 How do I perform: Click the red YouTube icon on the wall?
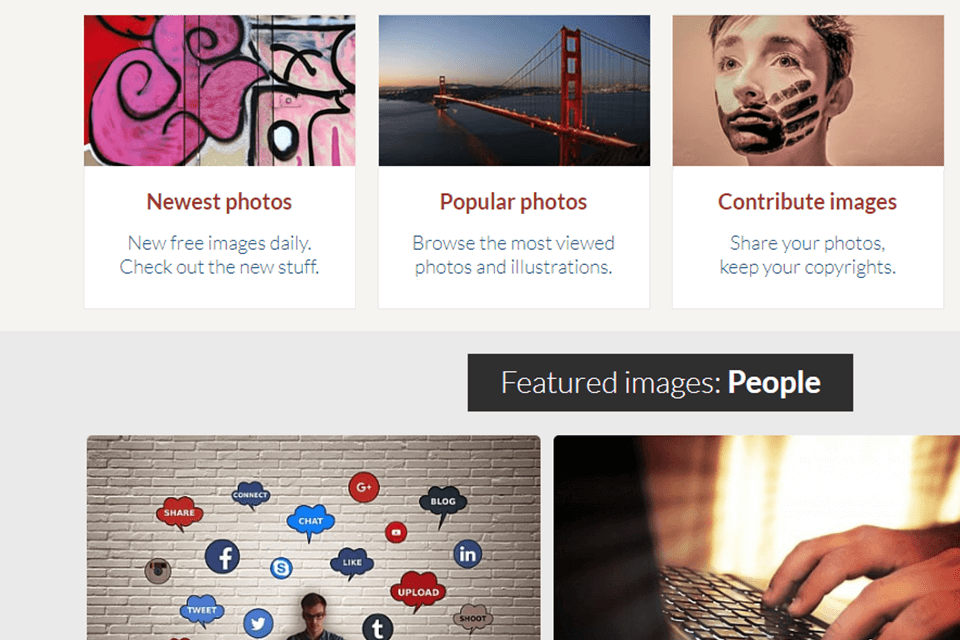pyautogui.click(x=396, y=532)
